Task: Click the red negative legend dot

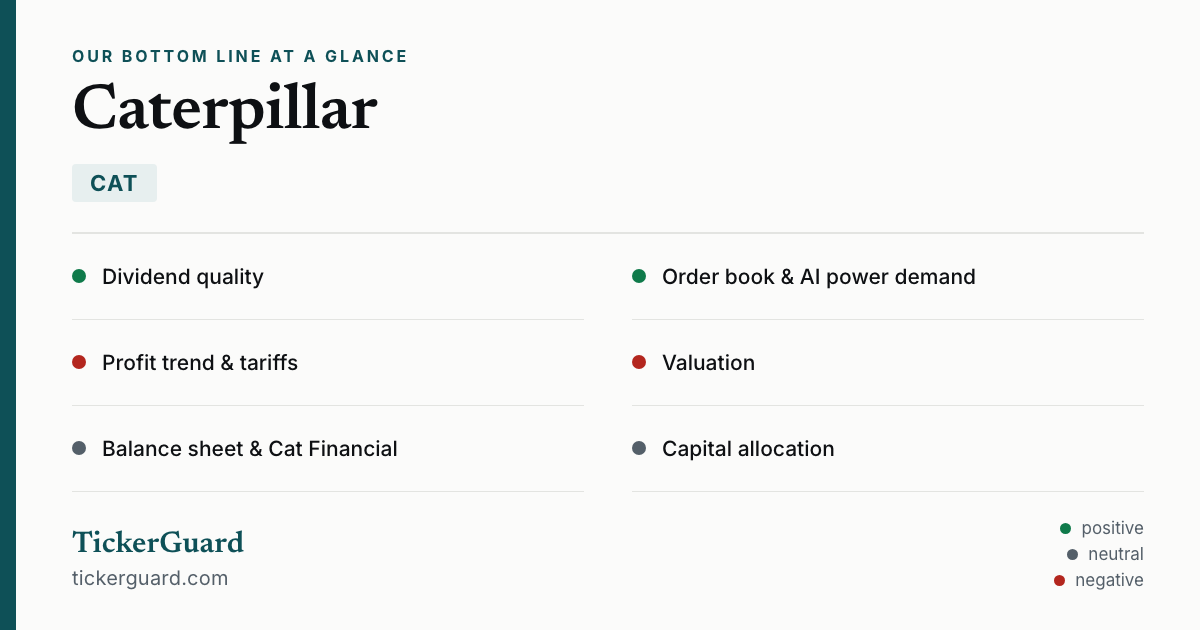Action: tap(1059, 580)
